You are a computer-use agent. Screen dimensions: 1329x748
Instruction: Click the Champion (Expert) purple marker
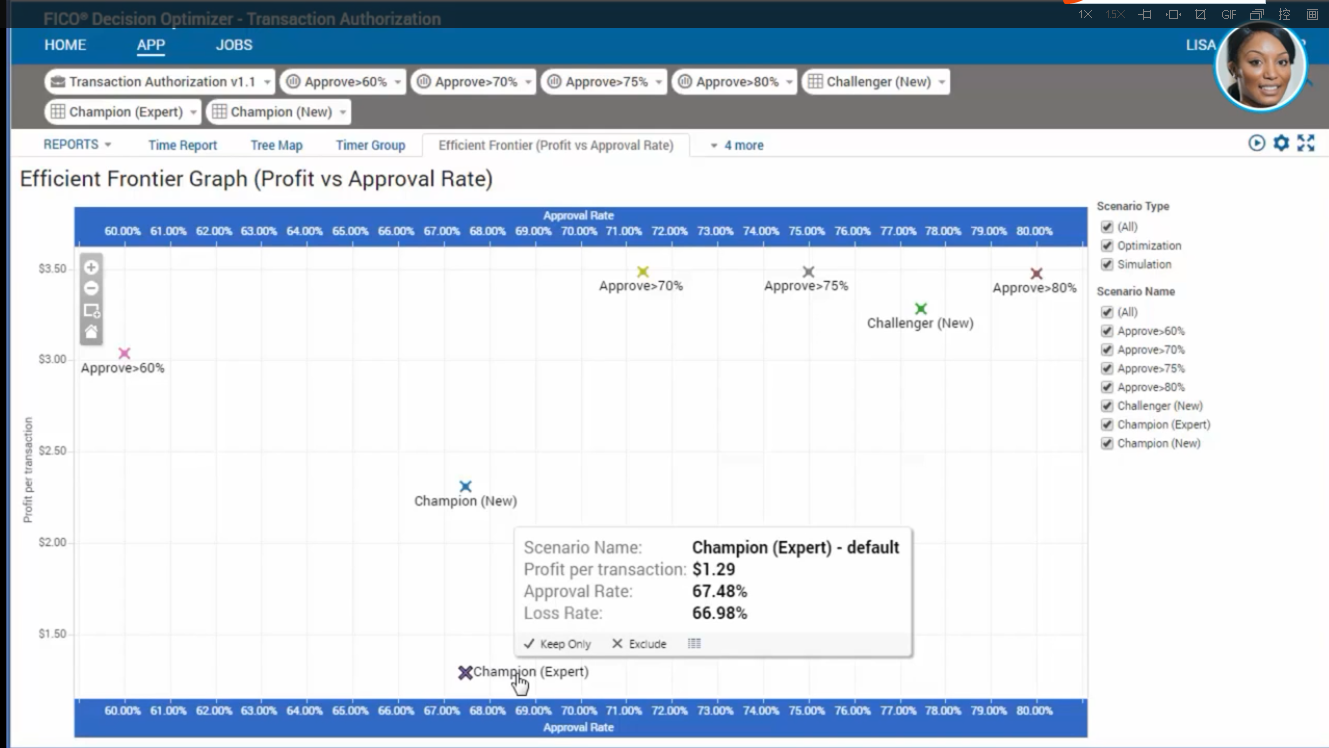[465, 673]
